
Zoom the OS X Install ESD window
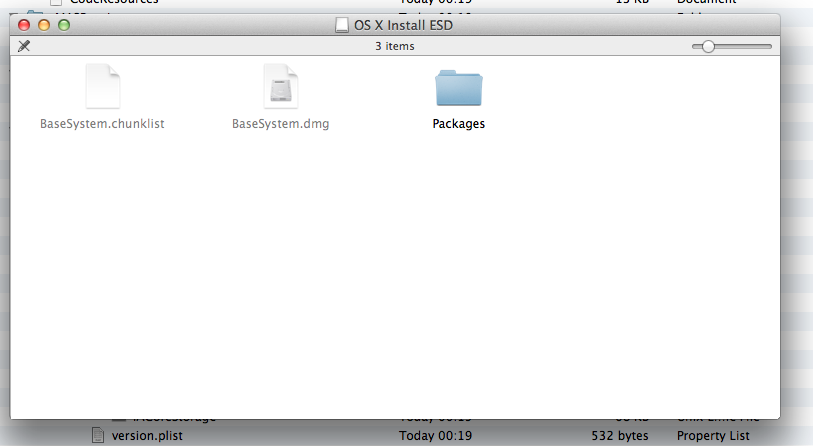[64, 25]
